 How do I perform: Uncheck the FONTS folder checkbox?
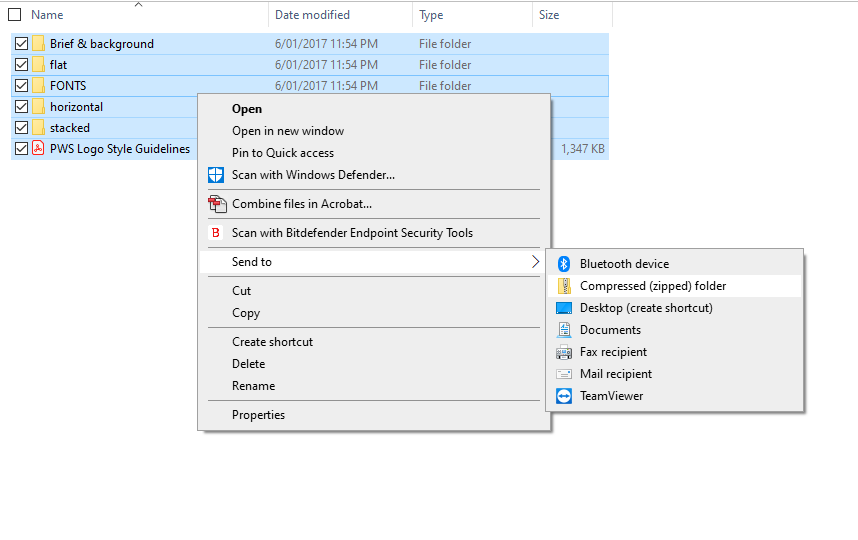tap(21, 86)
